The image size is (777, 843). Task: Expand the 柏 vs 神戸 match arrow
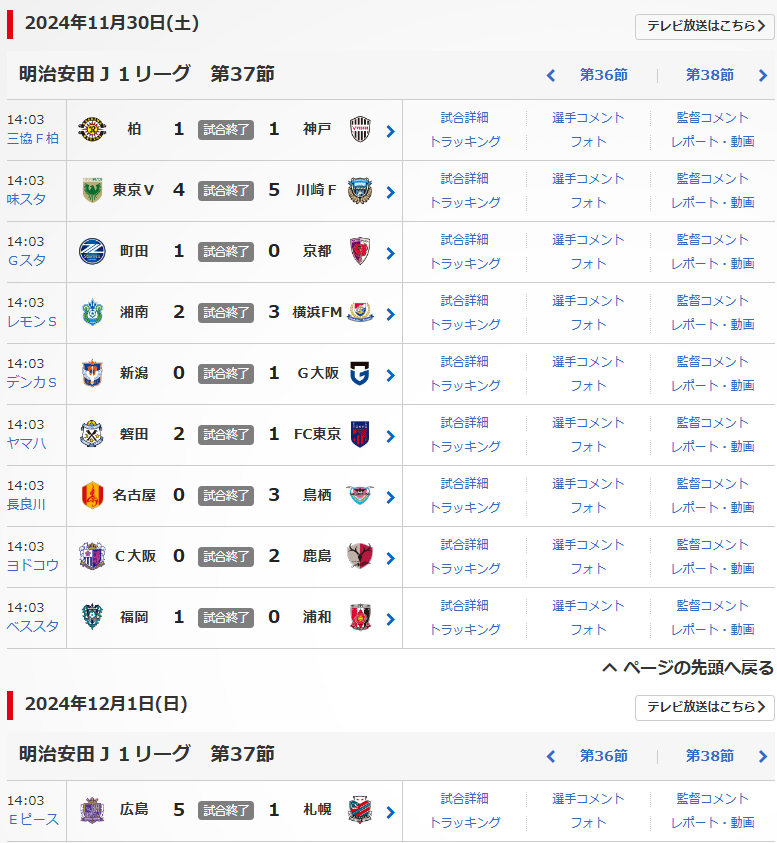click(x=390, y=131)
